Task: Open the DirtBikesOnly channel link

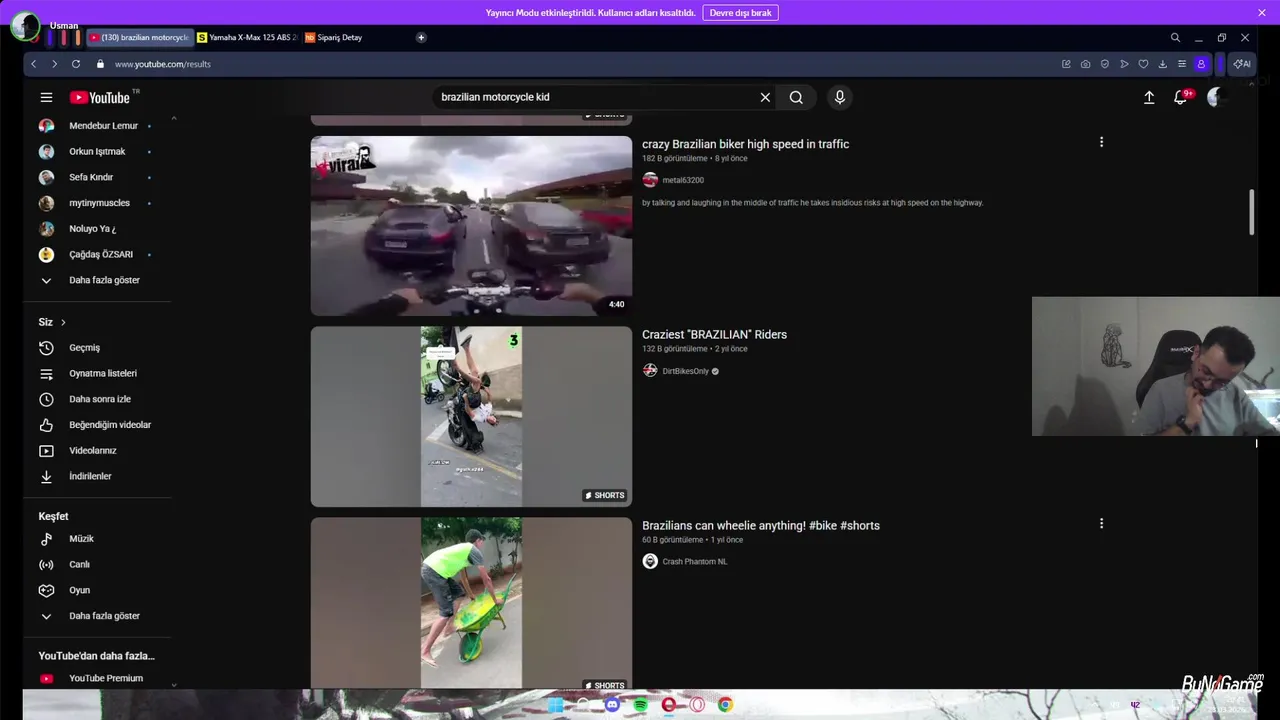Action: [x=685, y=371]
